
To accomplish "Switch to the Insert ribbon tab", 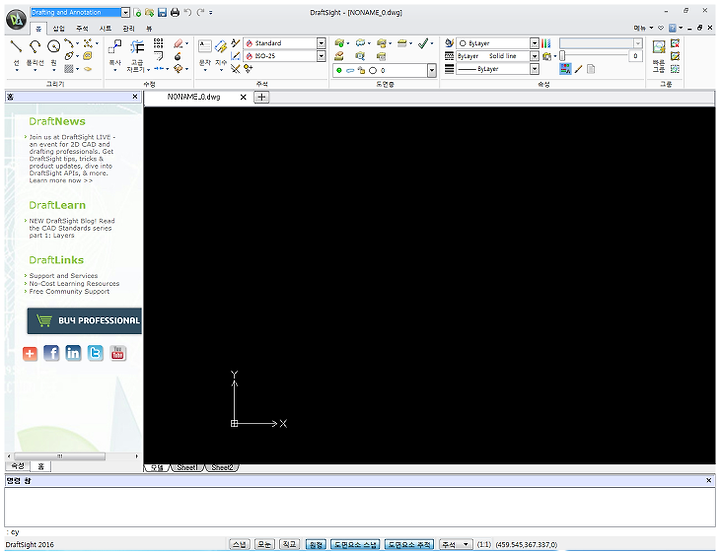I will coord(59,28).
